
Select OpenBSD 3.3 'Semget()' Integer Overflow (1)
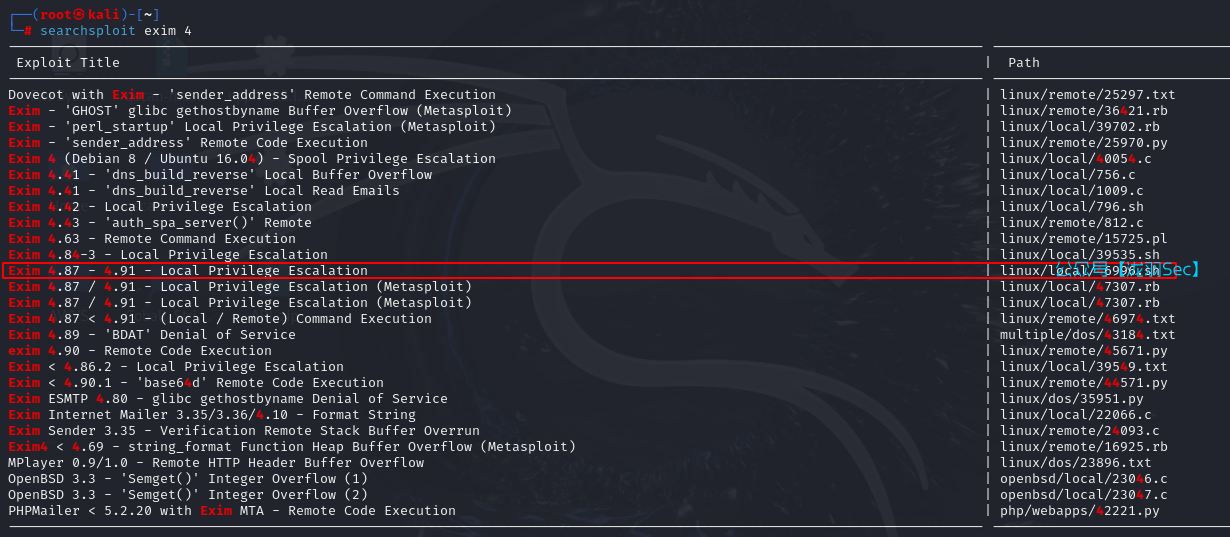188,479
